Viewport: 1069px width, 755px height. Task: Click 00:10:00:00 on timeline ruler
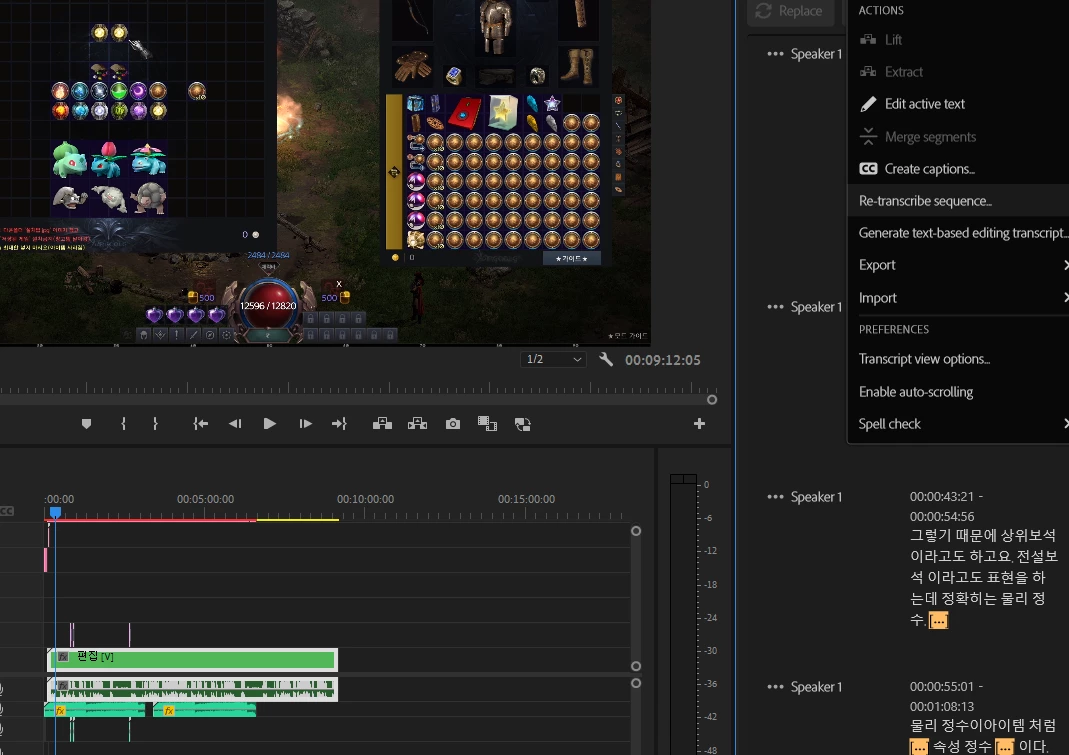(365, 499)
